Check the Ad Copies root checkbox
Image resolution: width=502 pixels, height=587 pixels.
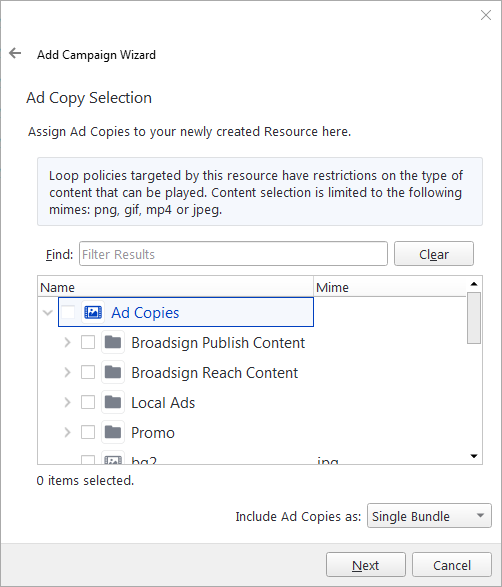tap(68, 312)
